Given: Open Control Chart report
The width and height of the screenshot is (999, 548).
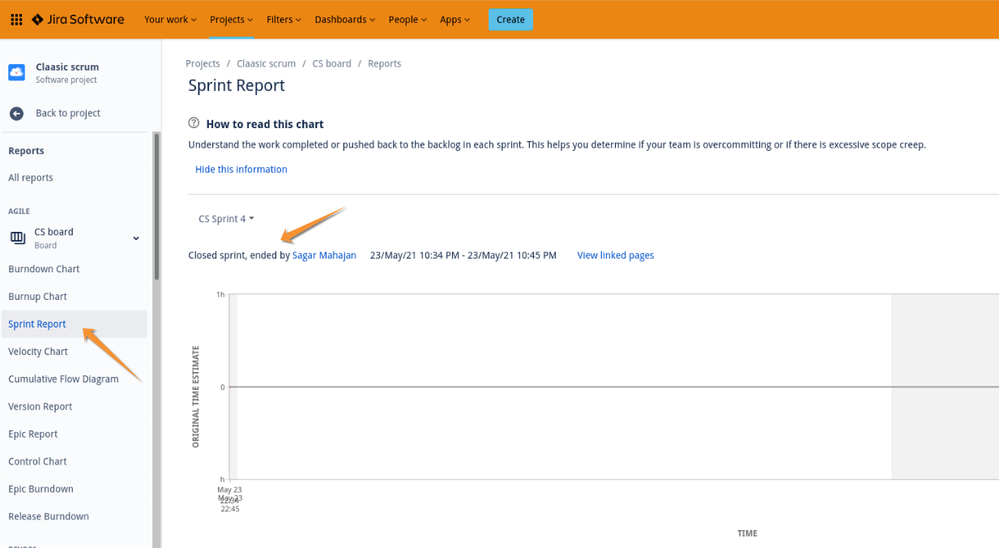Looking at the screenshot, I should pos(38,461).
